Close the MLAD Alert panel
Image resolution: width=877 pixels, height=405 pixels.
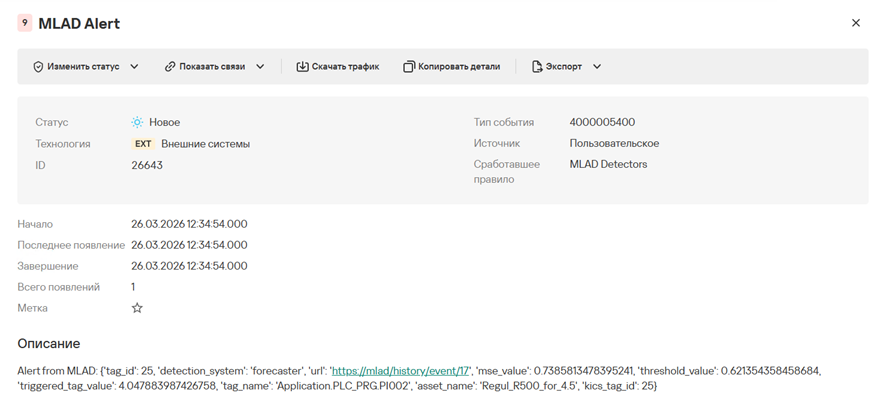(855, 23)
